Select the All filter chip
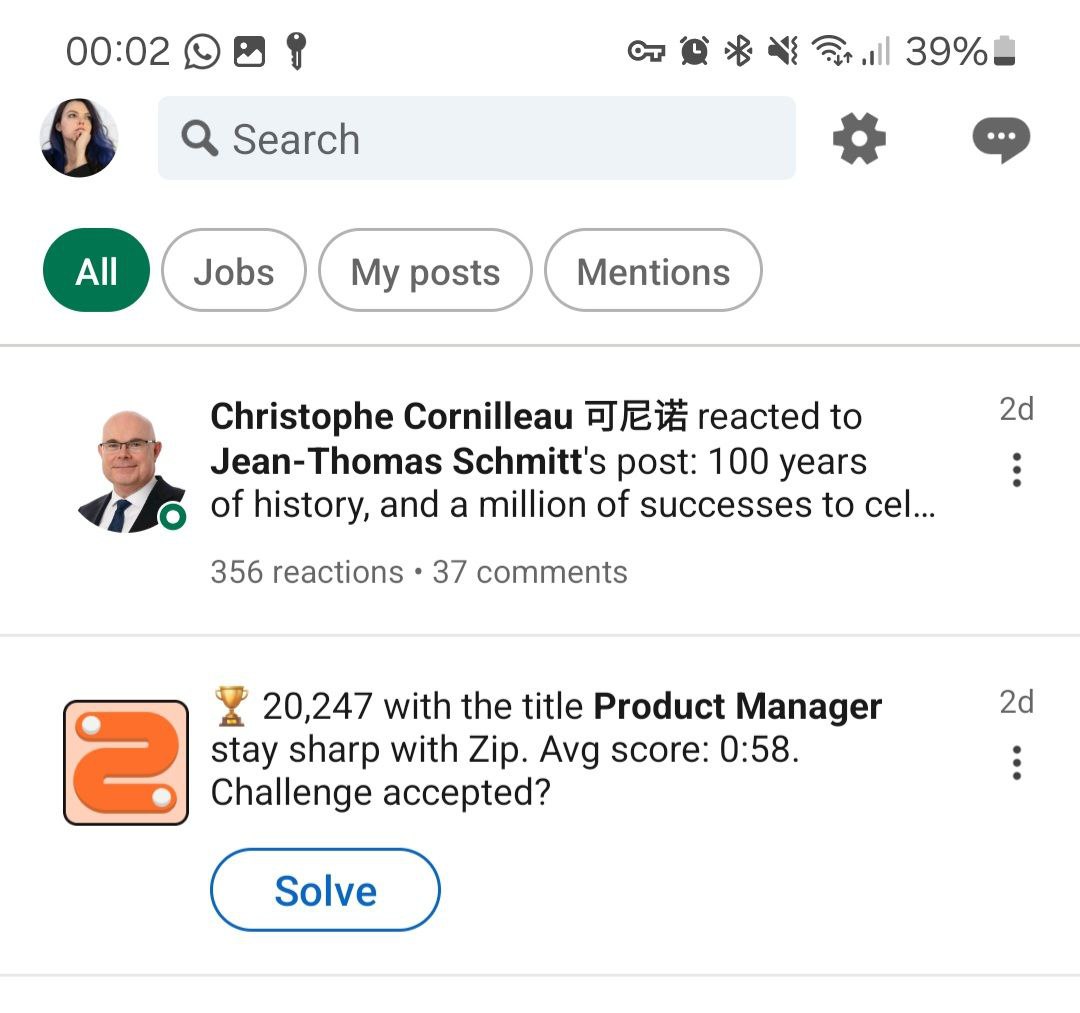The image size is (1080, 1013). pyautogui.click(x=96, y=271)
